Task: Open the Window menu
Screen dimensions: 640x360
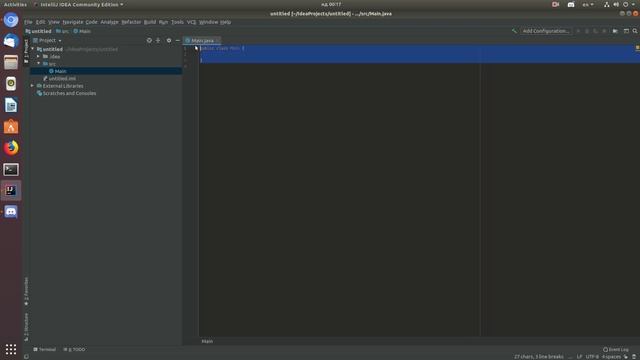Action: (x=208, y=22)
